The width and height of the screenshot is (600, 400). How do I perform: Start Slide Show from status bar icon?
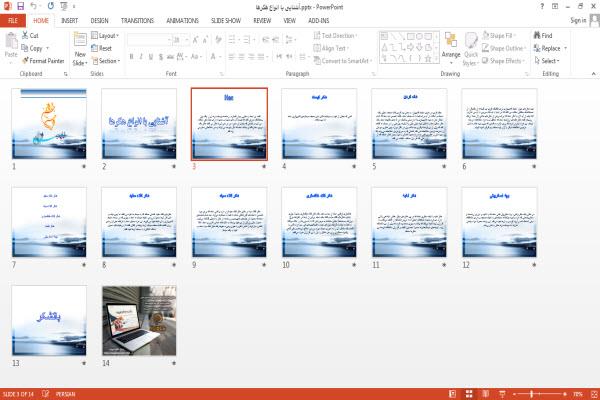502,394
